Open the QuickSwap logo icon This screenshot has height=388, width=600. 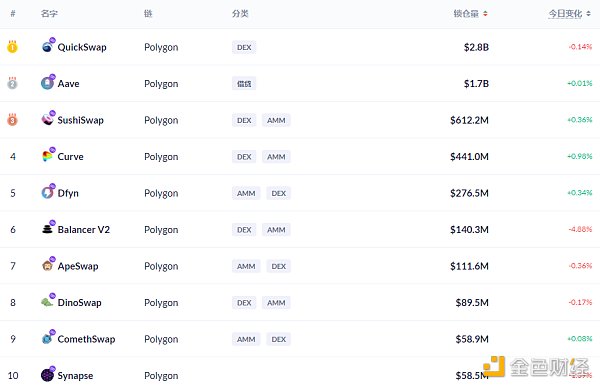click(47, 47)
